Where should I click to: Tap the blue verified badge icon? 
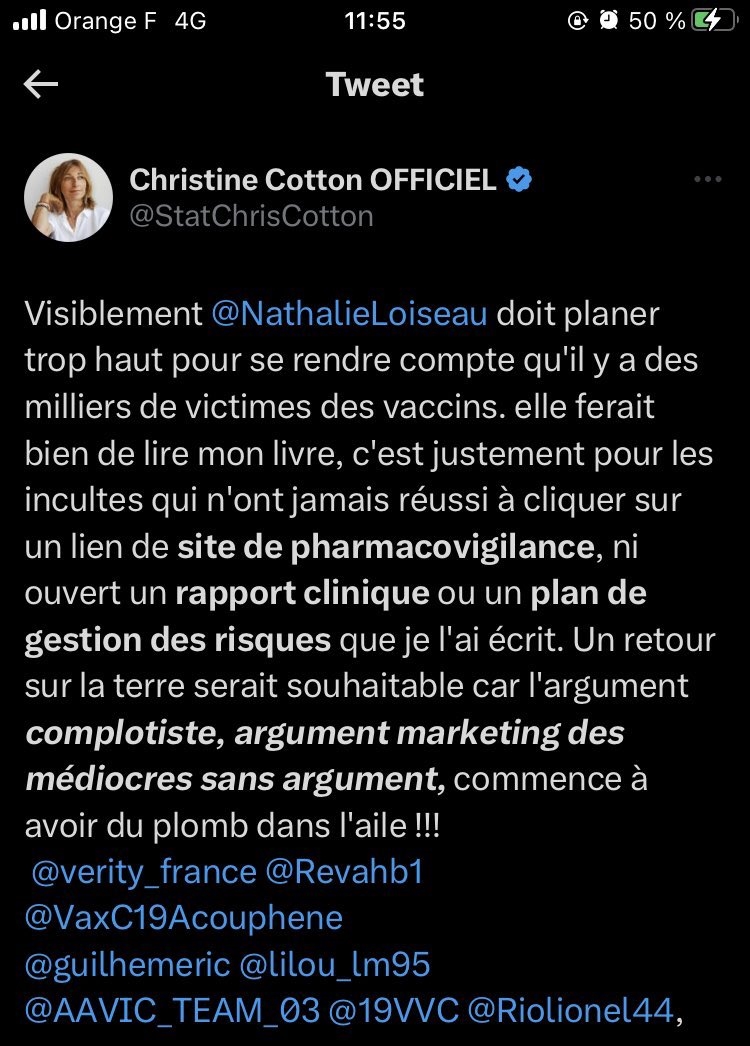(520, 180)
